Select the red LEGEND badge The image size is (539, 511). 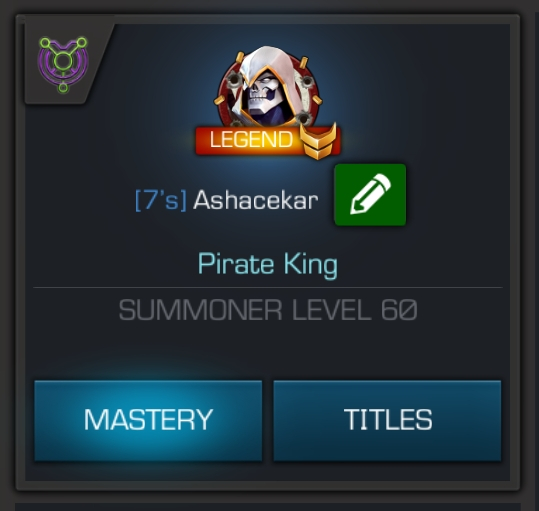[x=268, y=141]
